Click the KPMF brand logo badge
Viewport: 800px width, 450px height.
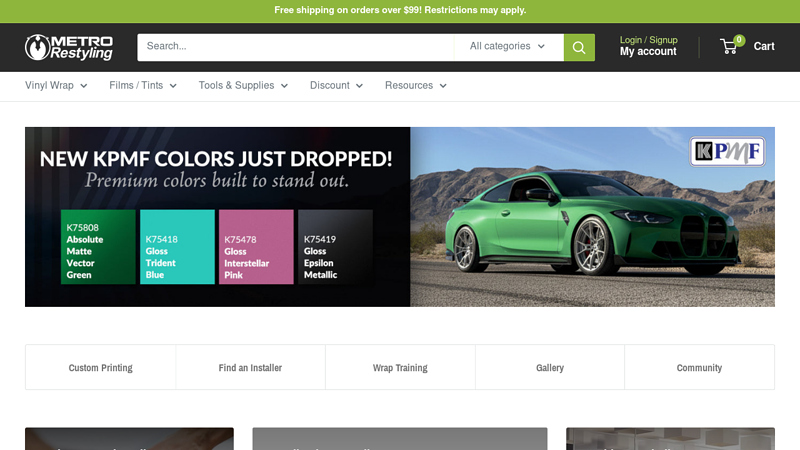[x=727, y=152]
